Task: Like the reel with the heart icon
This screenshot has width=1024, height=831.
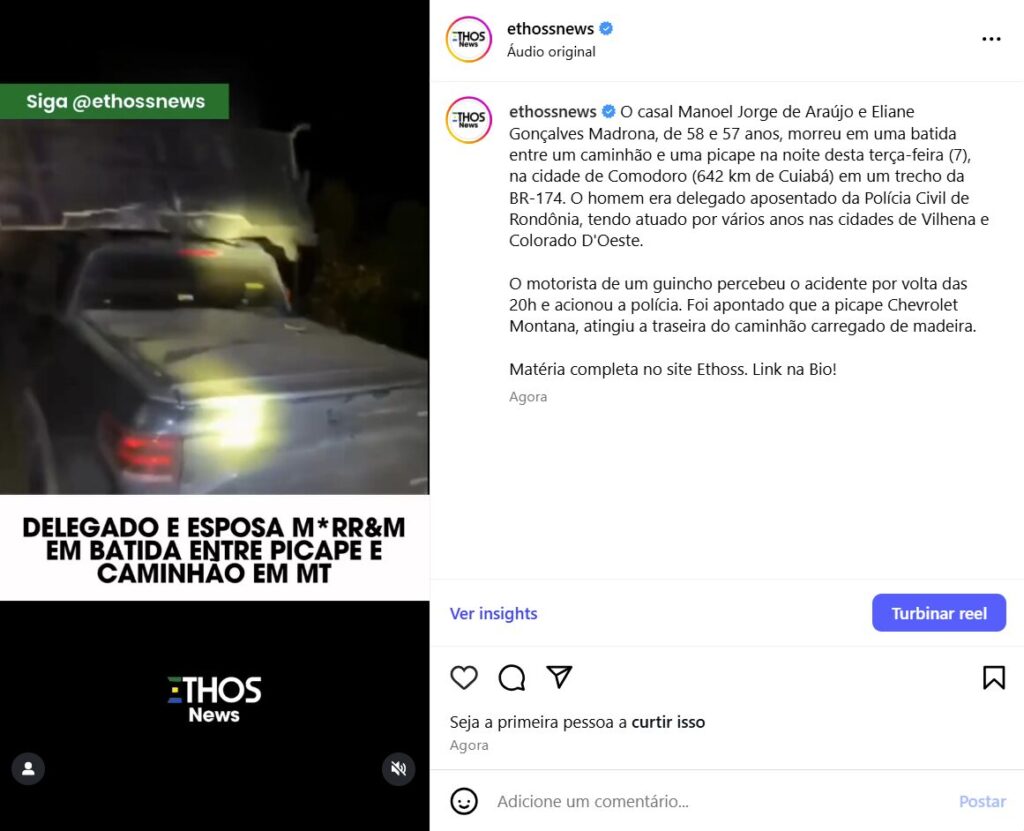Action: (464, 677)
